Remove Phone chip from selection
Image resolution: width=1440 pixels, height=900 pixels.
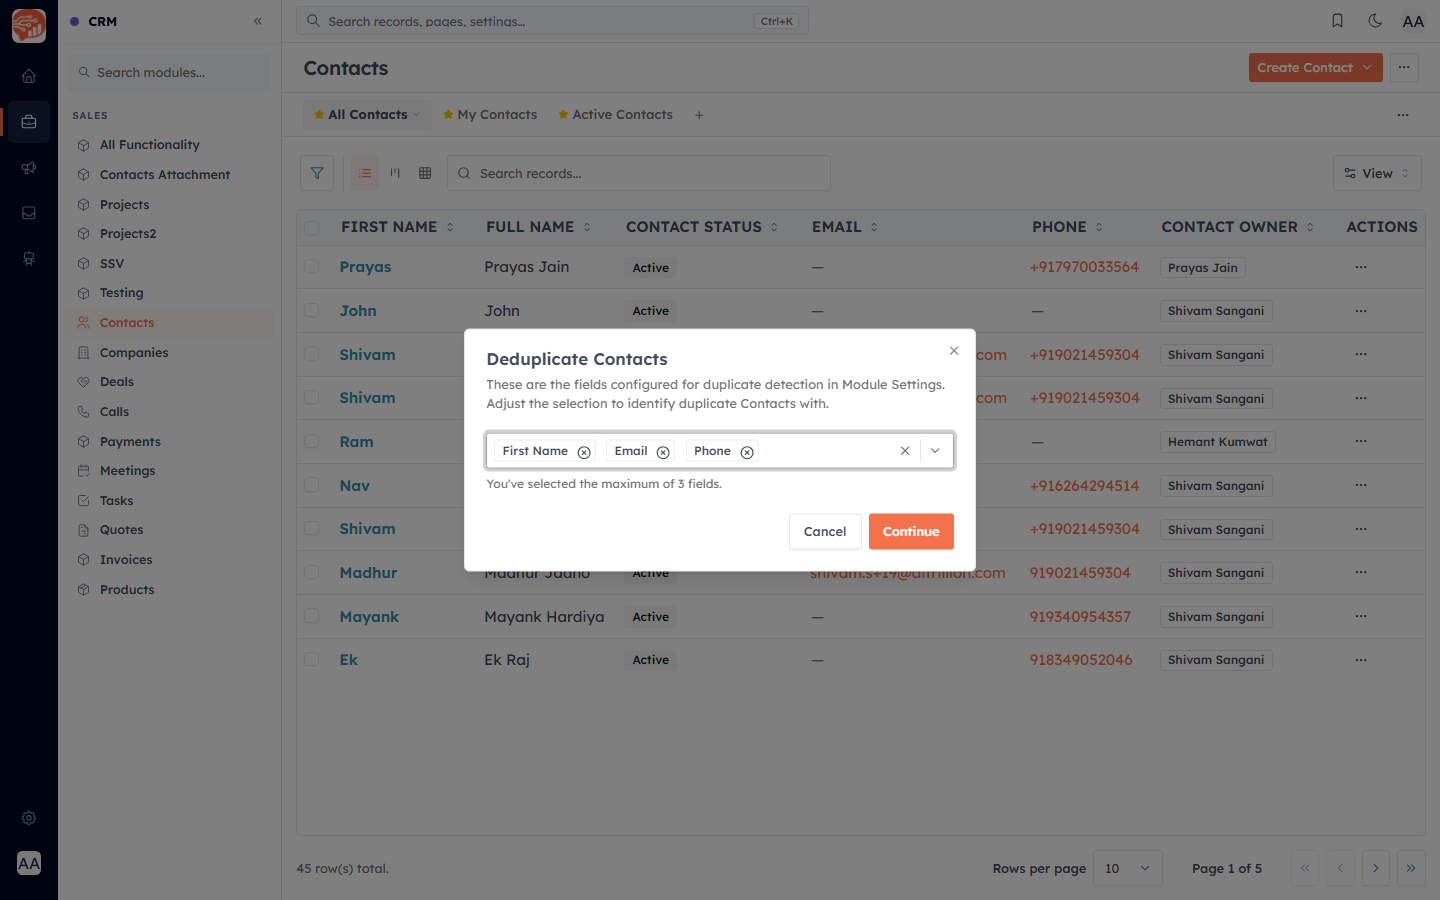coord(747,452)
